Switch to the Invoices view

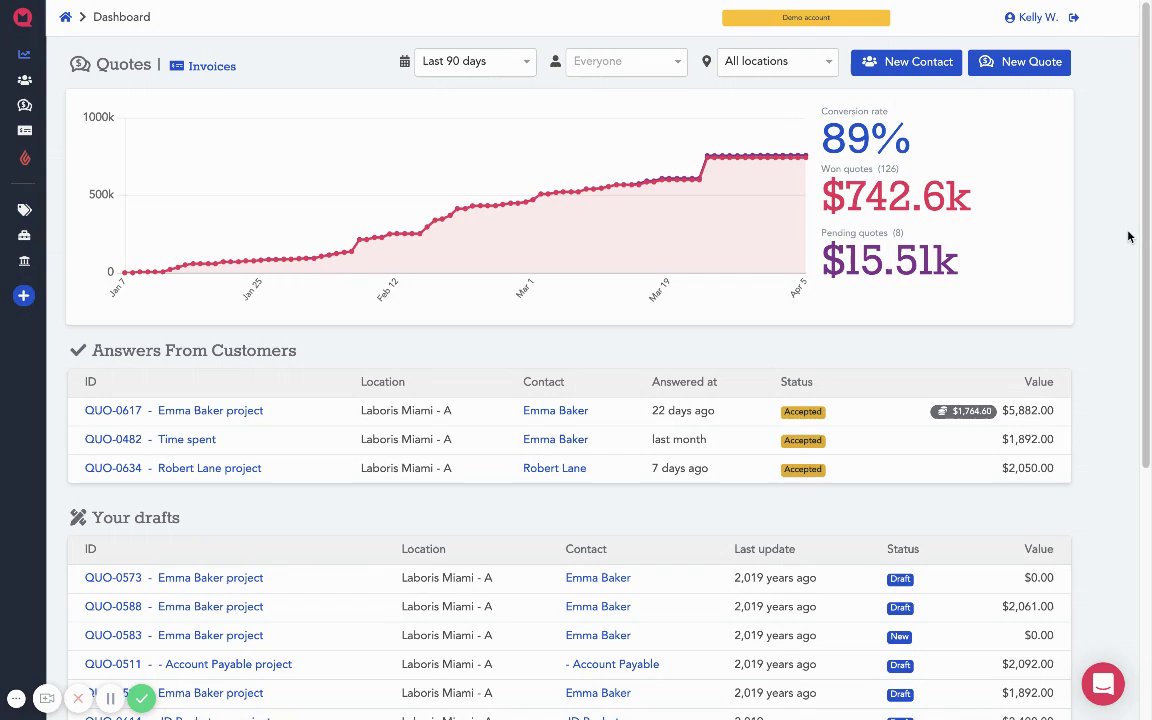pyautogui.click(x=203, y=66)
